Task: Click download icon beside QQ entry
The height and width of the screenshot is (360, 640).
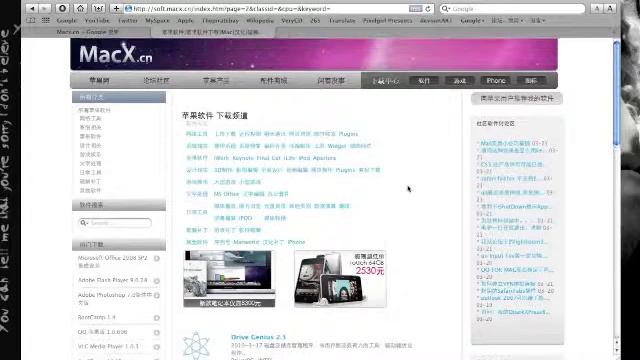Action: click(157, 333)
